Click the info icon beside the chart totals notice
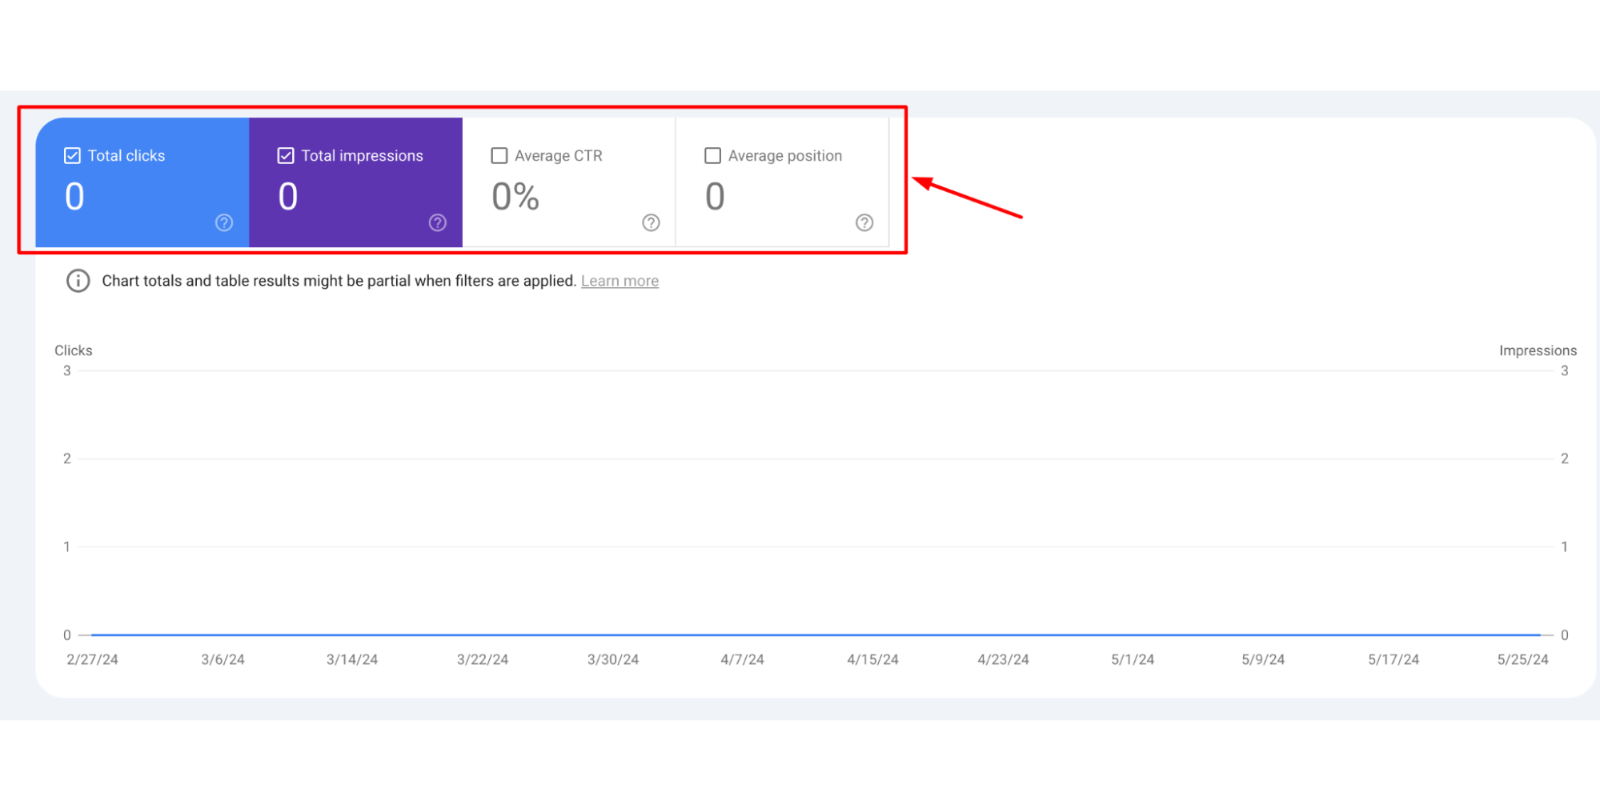Screen dimensions: 1600x800 click(78, 281)
